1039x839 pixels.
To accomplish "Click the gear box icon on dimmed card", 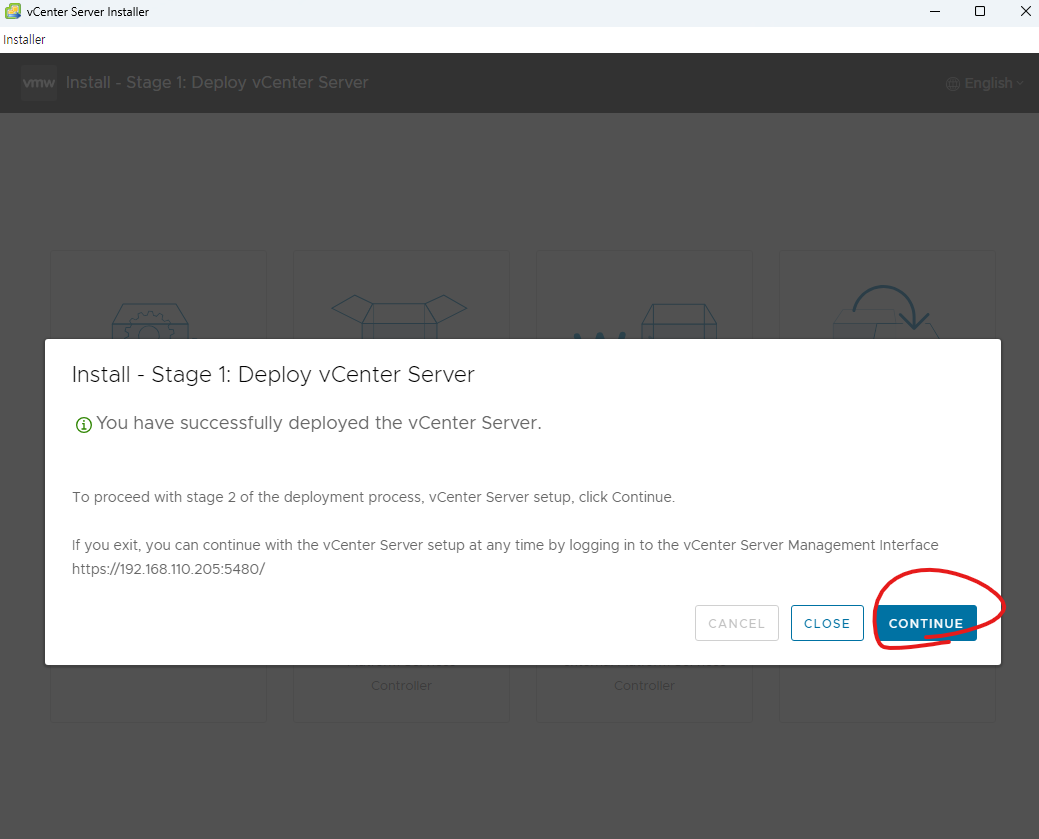I will 150,321.
